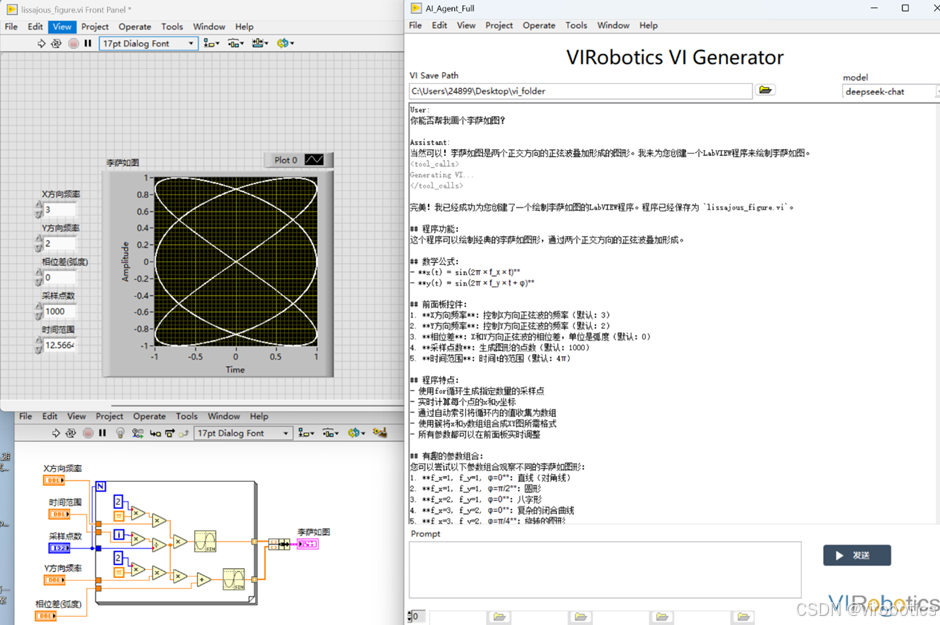This screenshot has width=940, height=625.
Task: Open Reorder menu on front panel toolbar
Action: coord(285,43)
